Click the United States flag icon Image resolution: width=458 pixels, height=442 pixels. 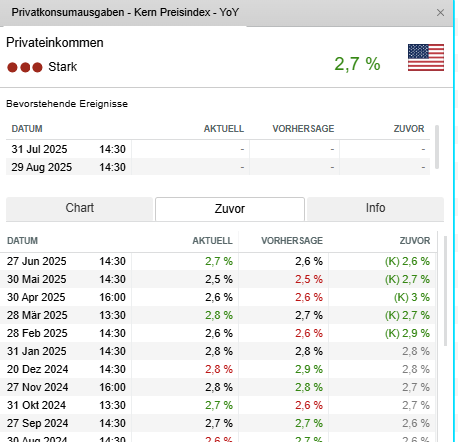426,57
